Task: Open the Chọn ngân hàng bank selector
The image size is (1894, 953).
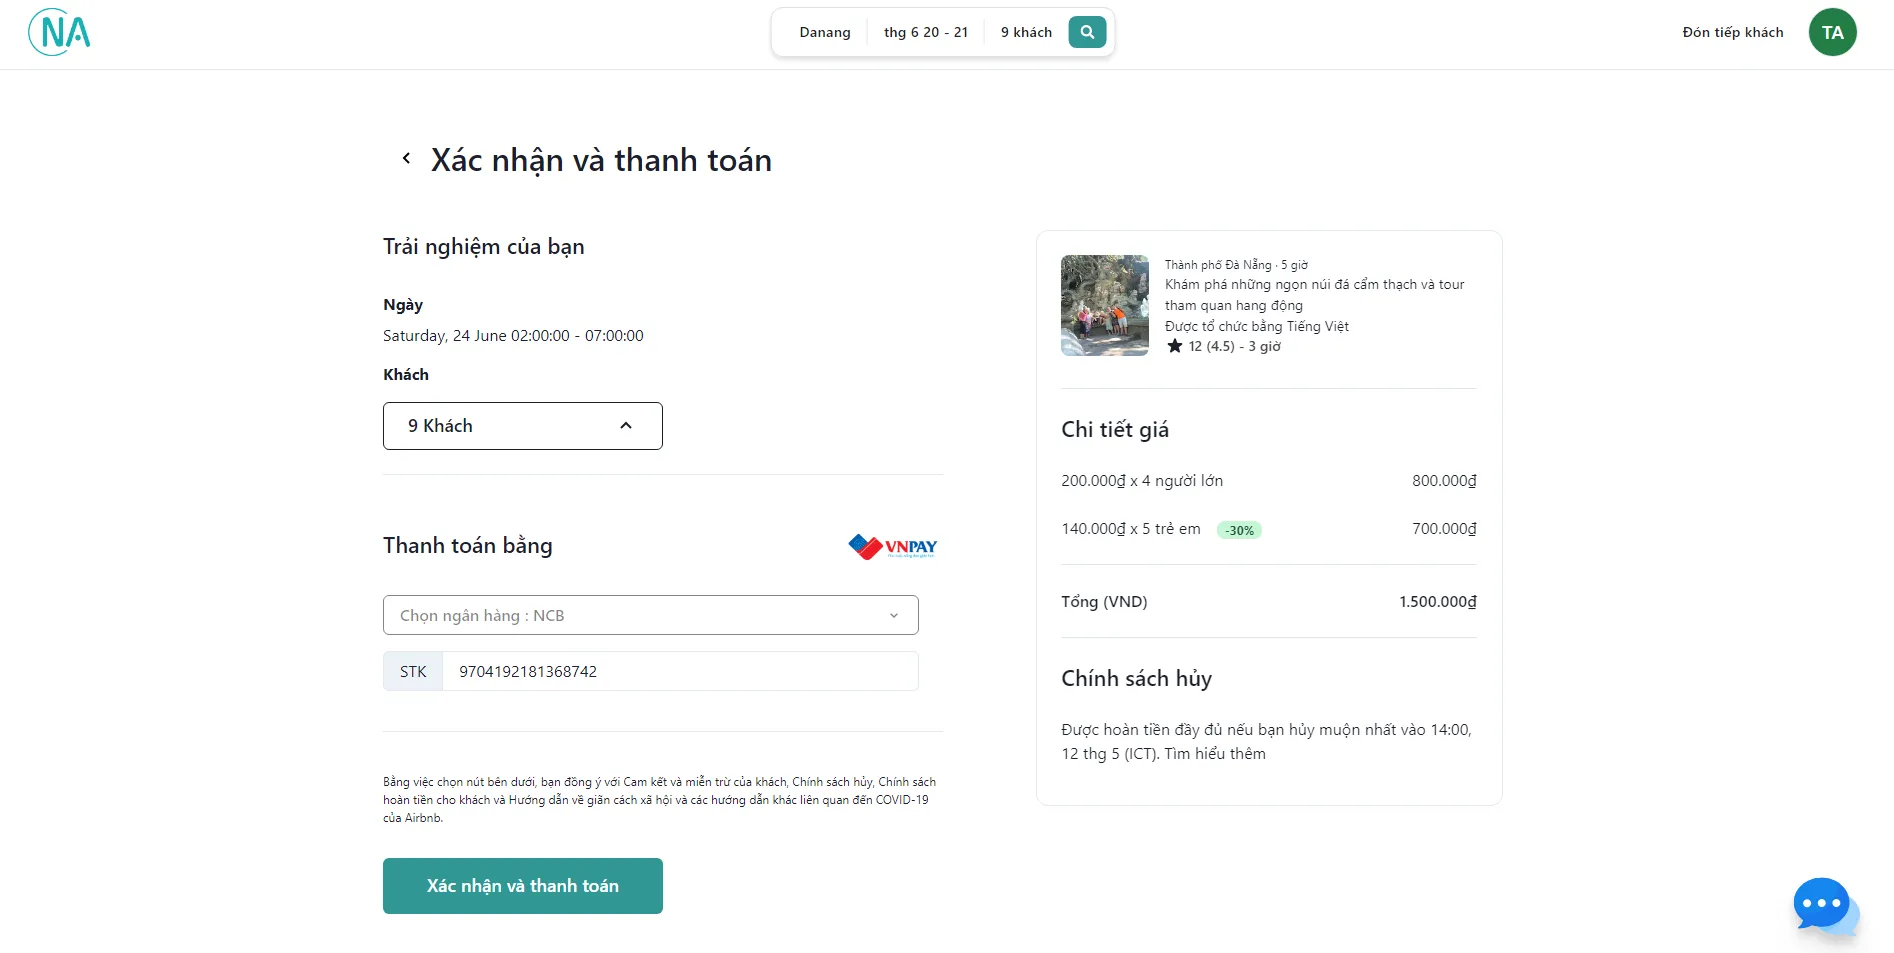Action: (650, 615)
